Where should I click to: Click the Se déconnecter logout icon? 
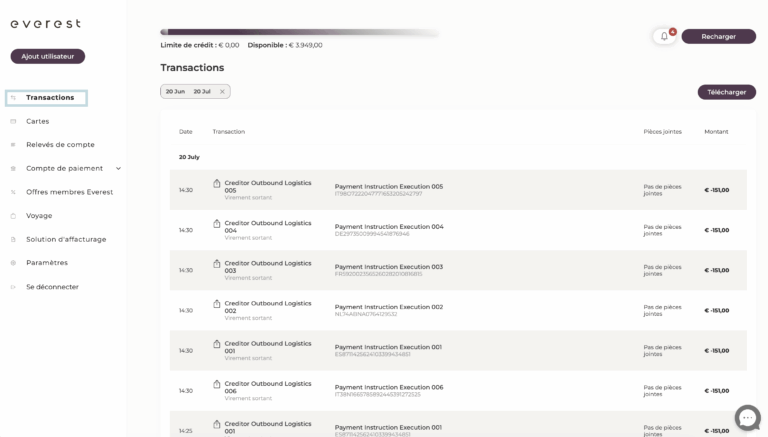tap(13, 287)
